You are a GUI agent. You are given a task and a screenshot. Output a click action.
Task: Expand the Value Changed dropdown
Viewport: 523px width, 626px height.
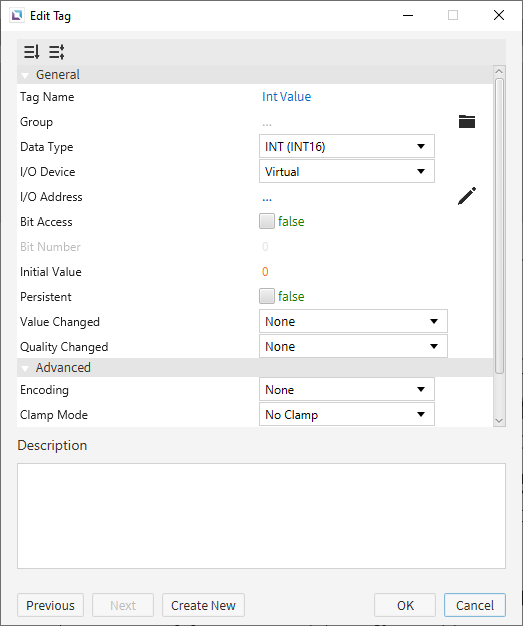tap(353, 321)
